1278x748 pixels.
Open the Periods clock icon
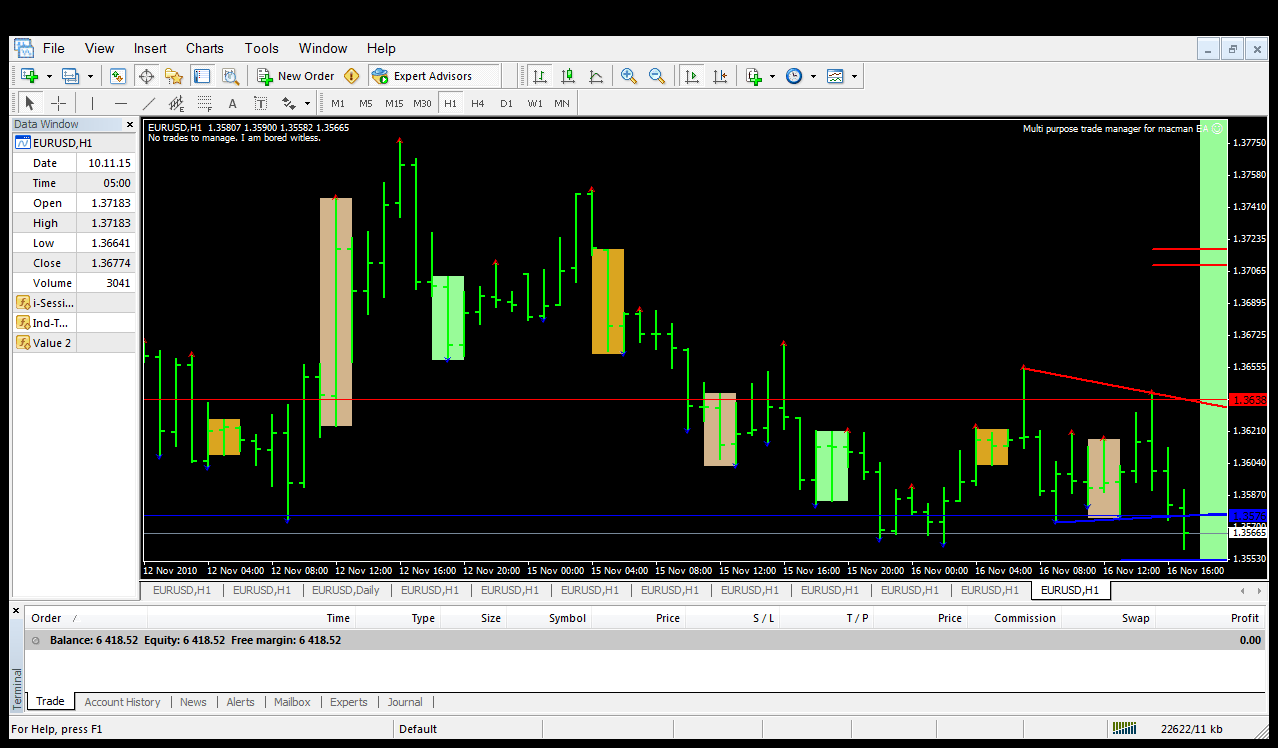click(x=794, y=76)
